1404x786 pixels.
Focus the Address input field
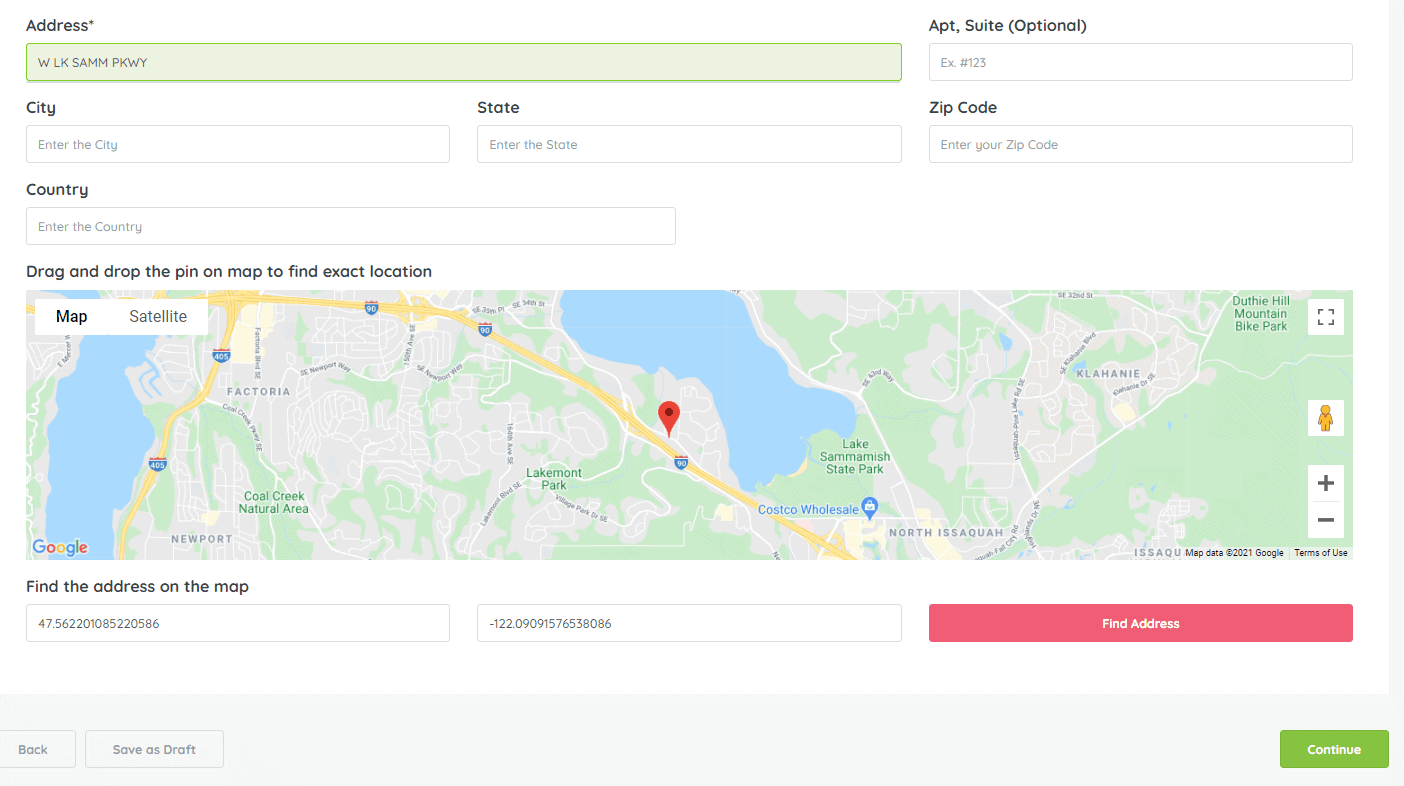pos(463,62)
